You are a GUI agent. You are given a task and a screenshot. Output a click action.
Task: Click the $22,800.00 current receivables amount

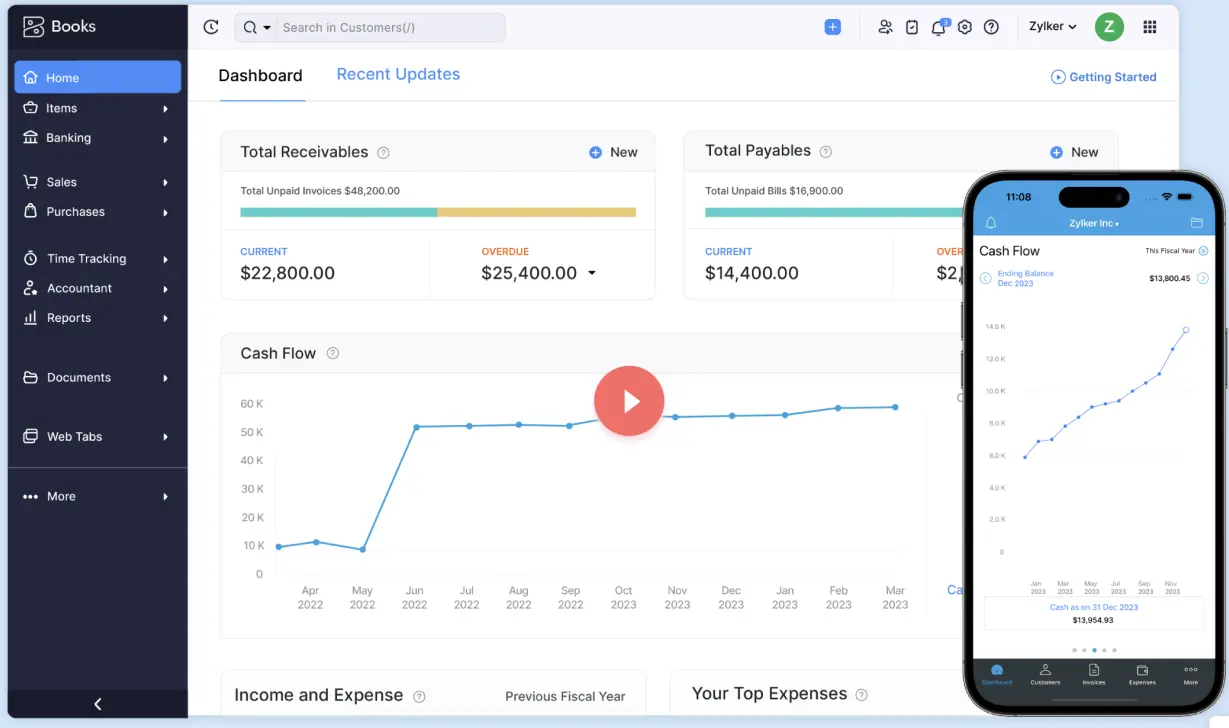[288, 273]
